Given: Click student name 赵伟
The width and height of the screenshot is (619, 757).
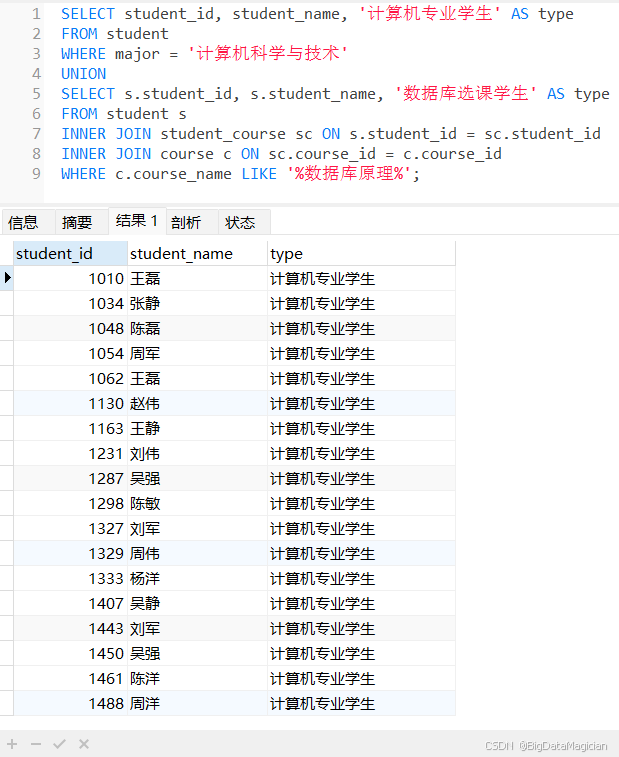Looking at the screenshot, I should pyautogui.click(x=197, y=404).
